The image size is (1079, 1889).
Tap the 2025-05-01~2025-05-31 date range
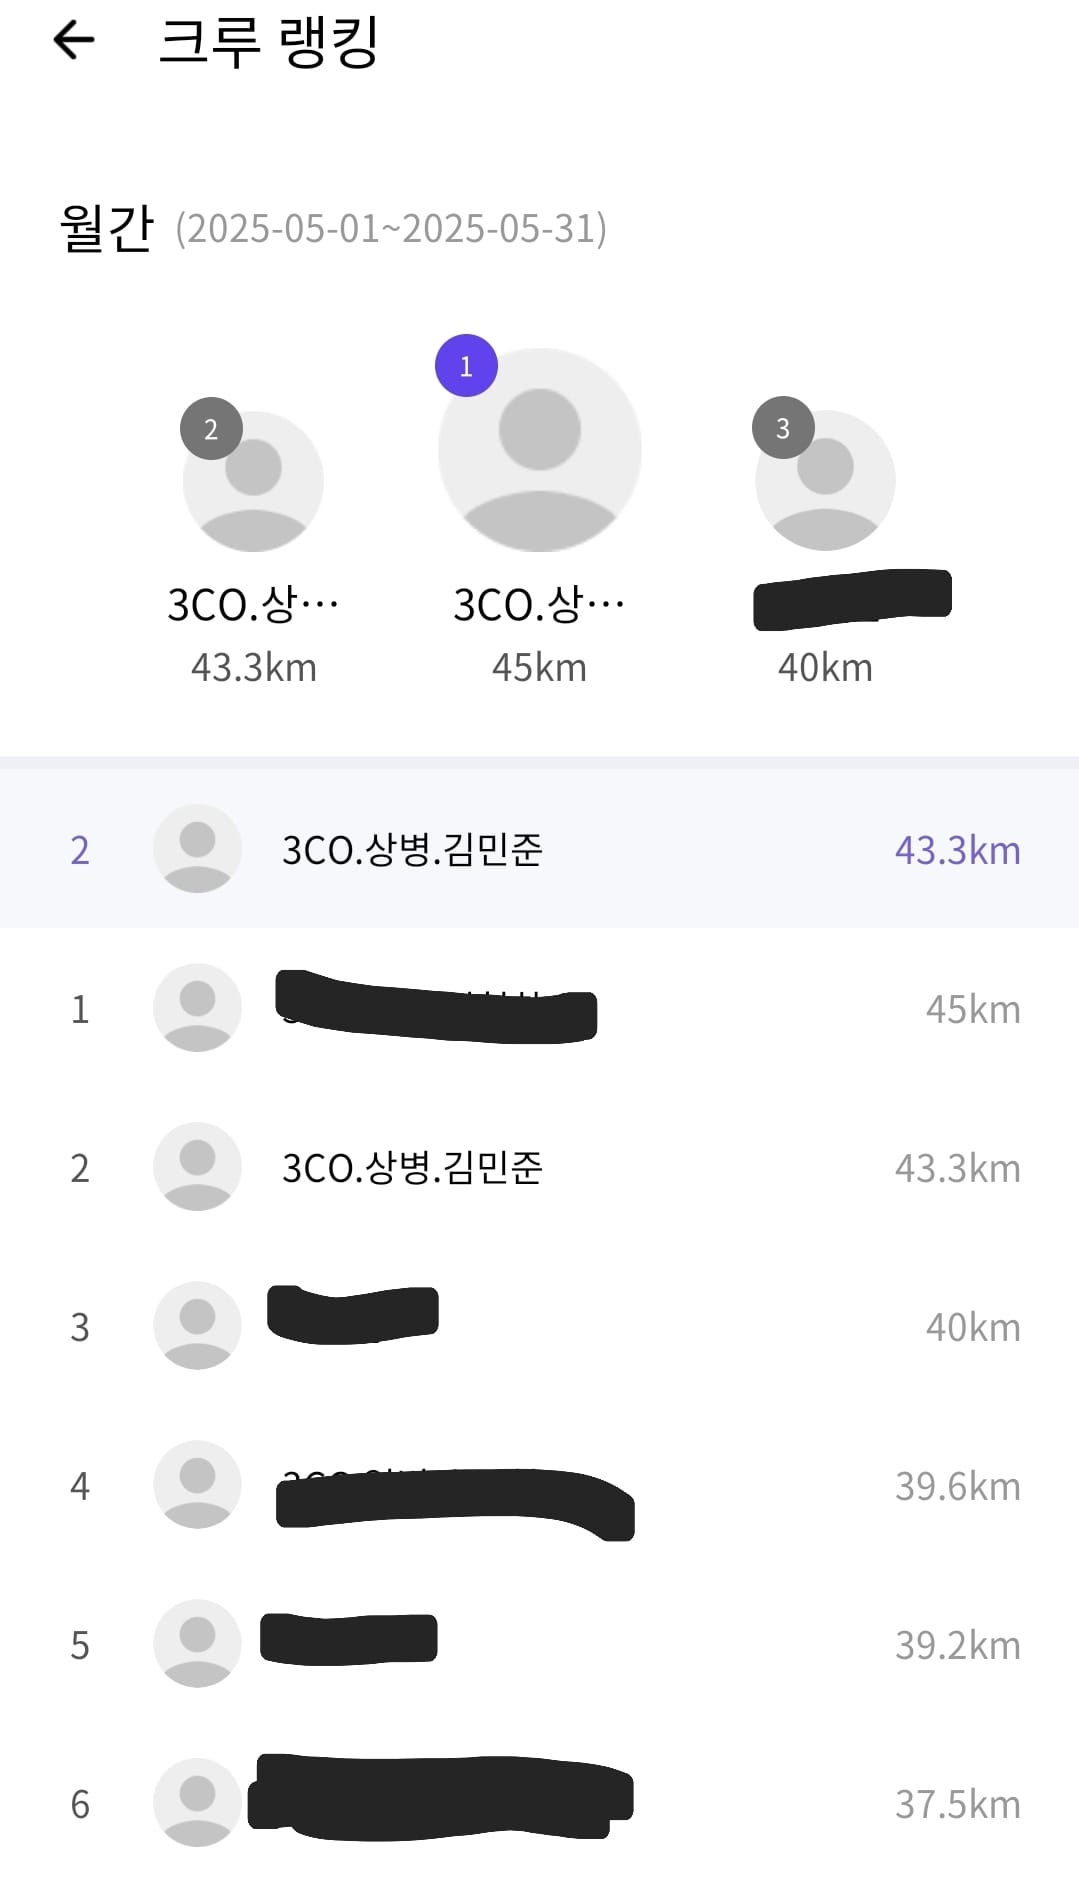tap(391, 229)
